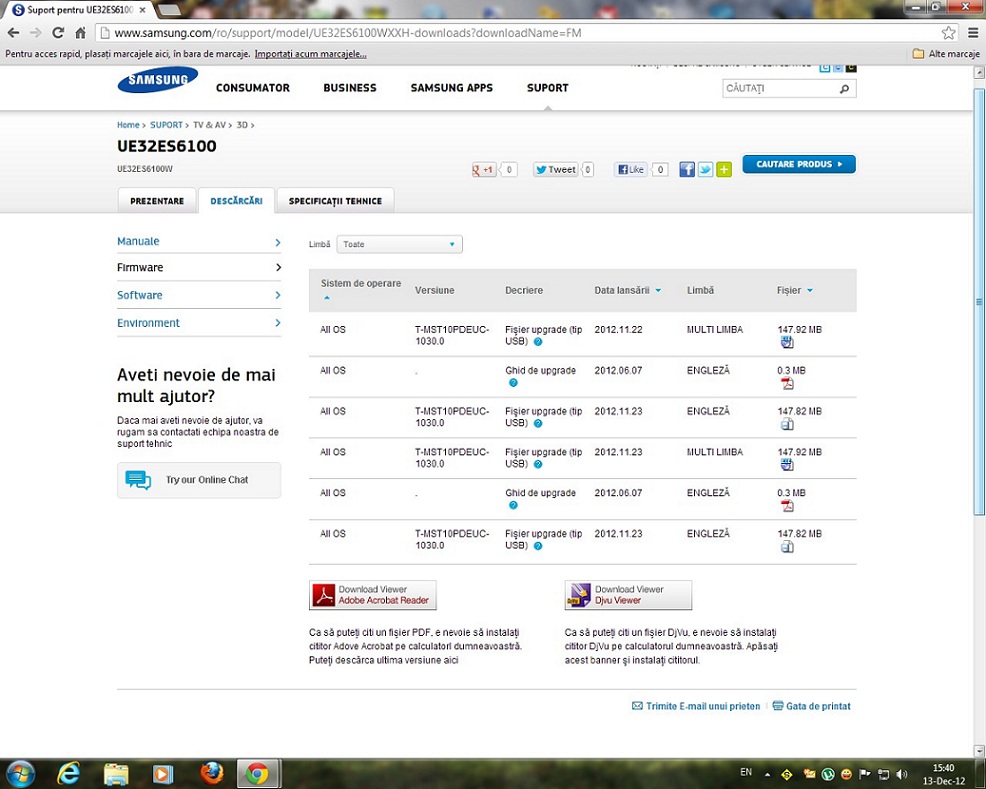Open Chrome's menu icon
The width and height of the screenshot is (986, 789).
973,33
